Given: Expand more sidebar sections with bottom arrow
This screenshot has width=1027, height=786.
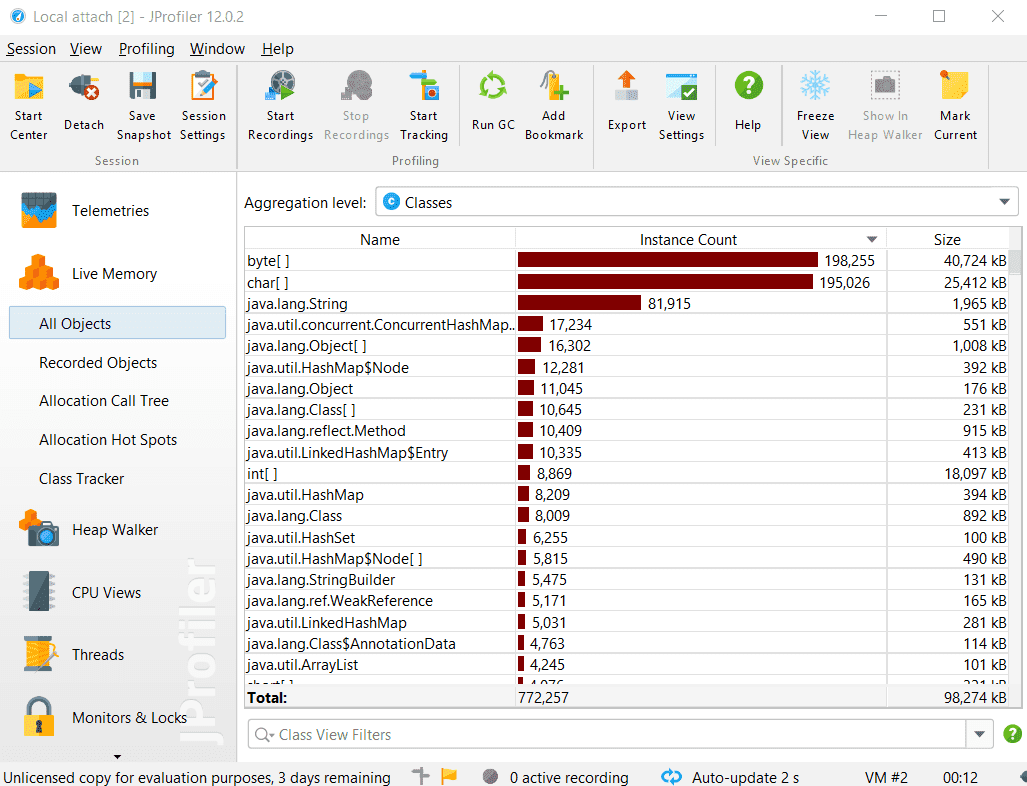Looking at the screenshot, I should pos(117,757).
